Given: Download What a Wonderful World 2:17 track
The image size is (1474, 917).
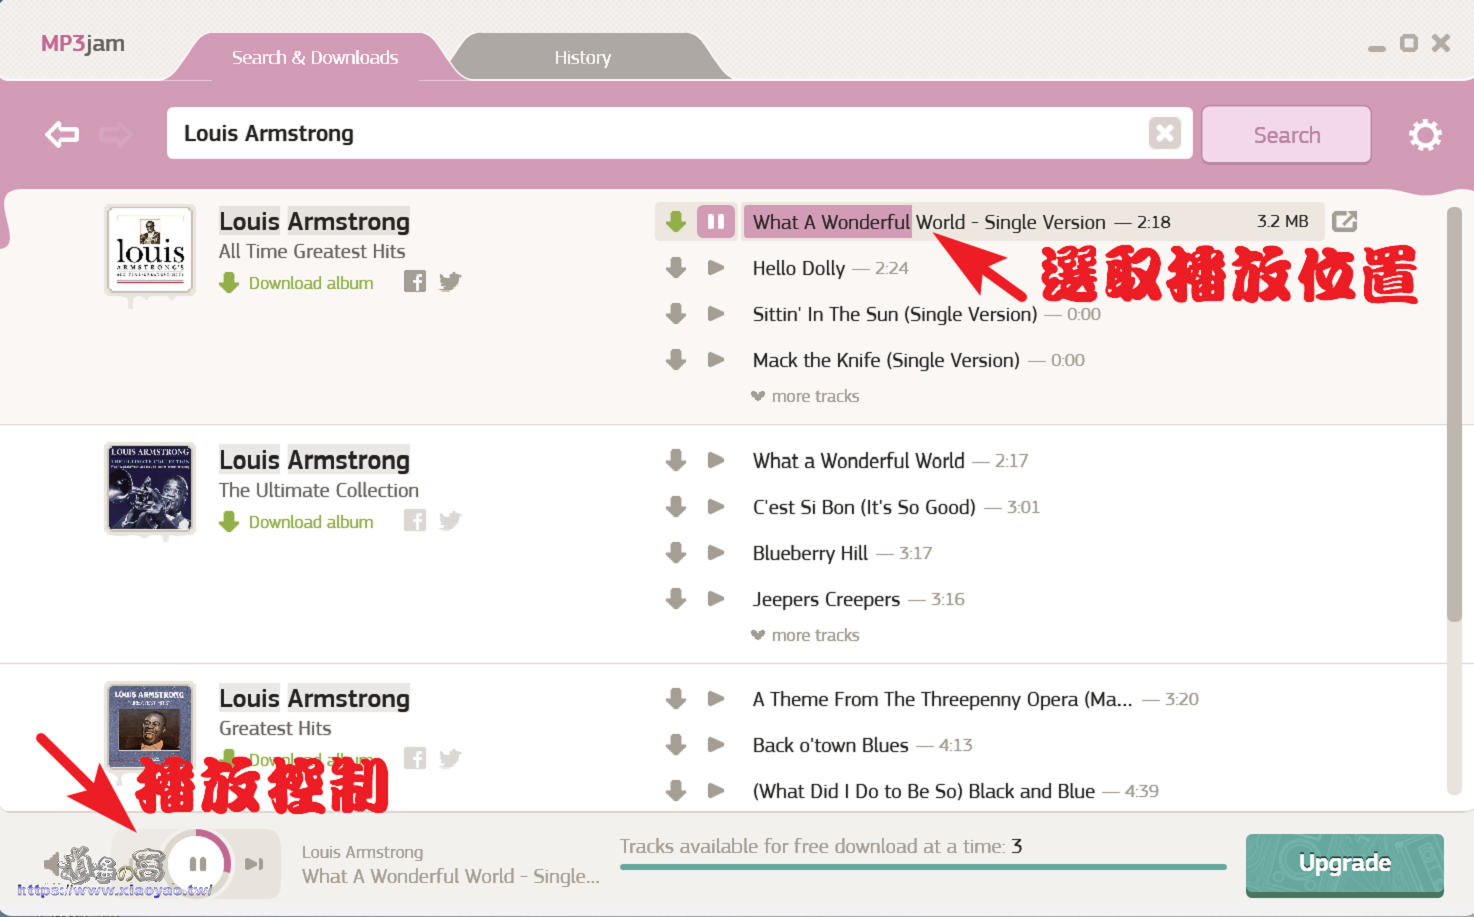Looking at the screenshot, I should [x=676, y=461].
